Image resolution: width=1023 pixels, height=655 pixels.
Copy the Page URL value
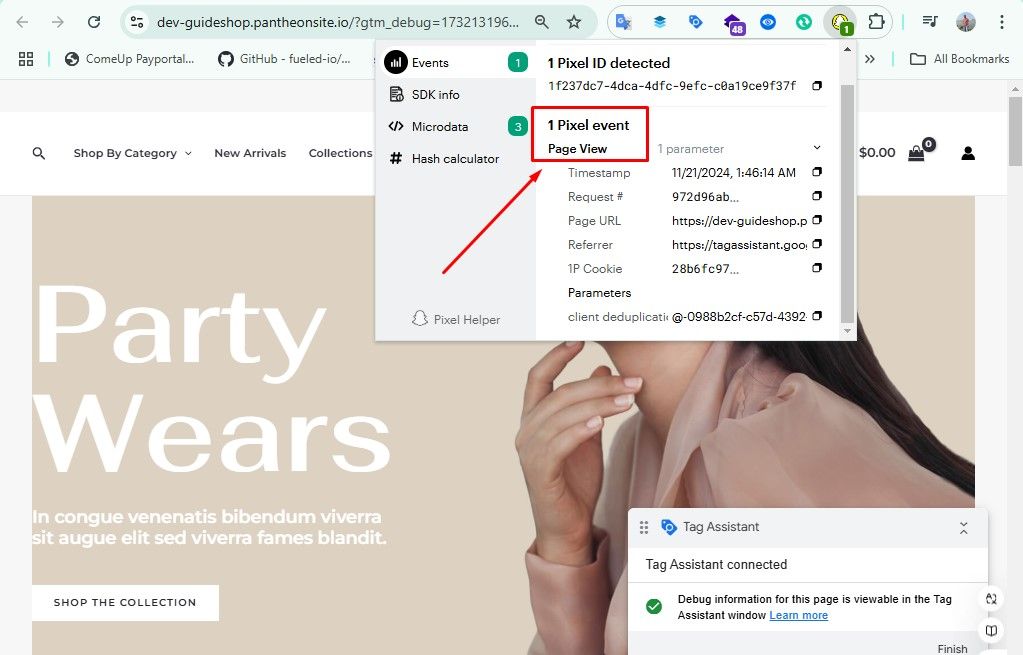point(817,220)
